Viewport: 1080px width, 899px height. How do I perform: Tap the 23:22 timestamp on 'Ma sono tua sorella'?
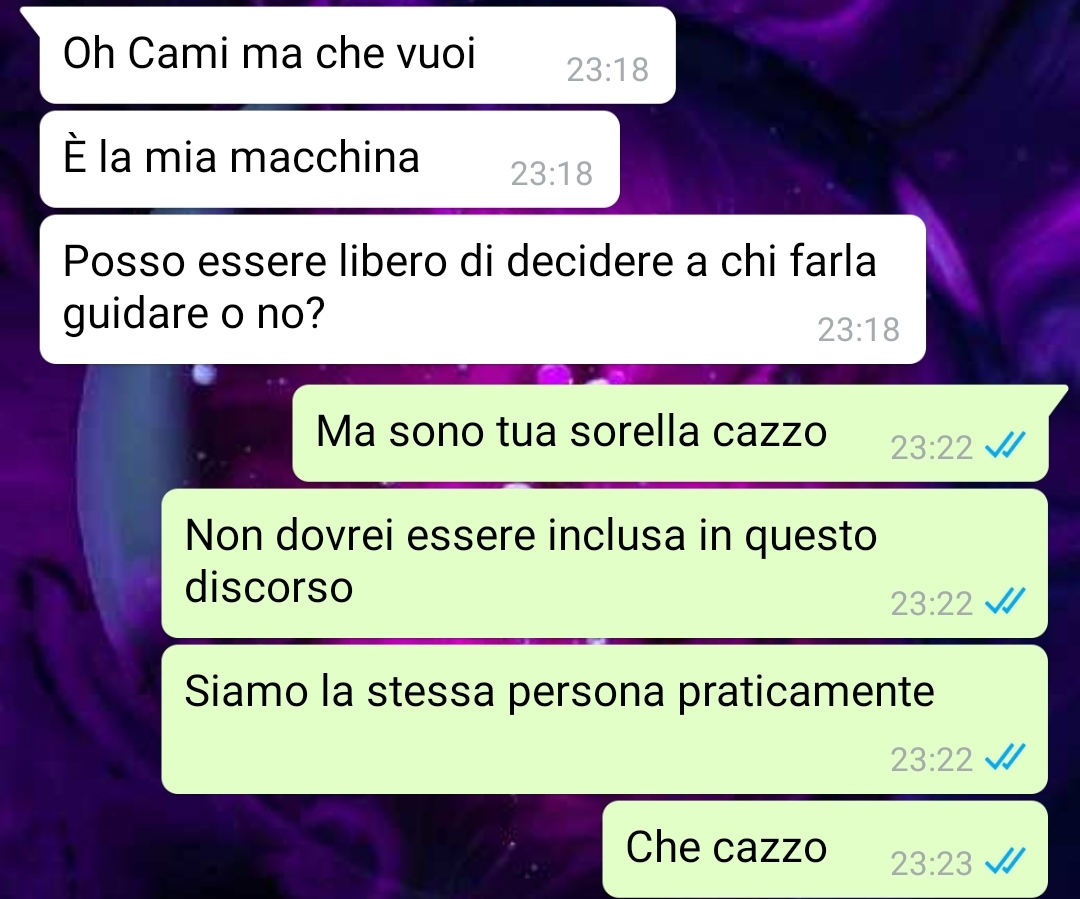pos(931,448)
